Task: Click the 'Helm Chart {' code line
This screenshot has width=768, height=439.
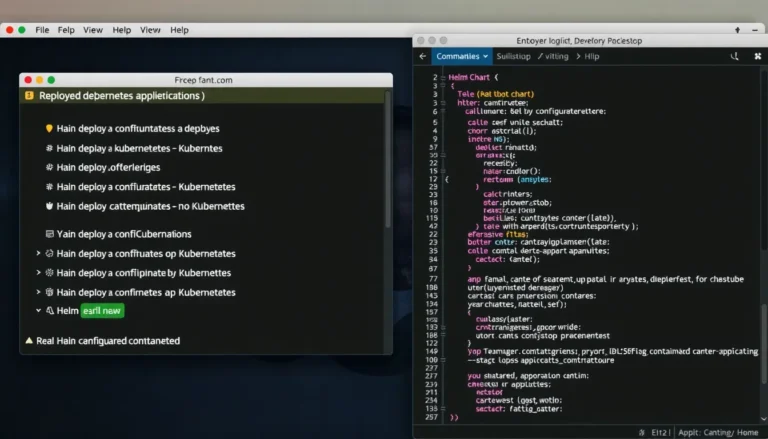Action: pos(473,77)
